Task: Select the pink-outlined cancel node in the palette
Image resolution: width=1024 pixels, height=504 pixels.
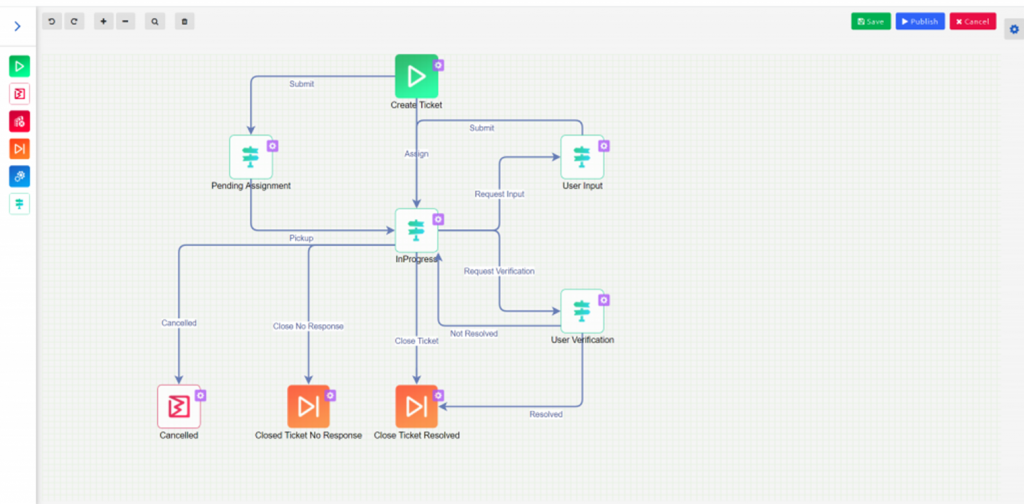Action: [x=19, y=94]
